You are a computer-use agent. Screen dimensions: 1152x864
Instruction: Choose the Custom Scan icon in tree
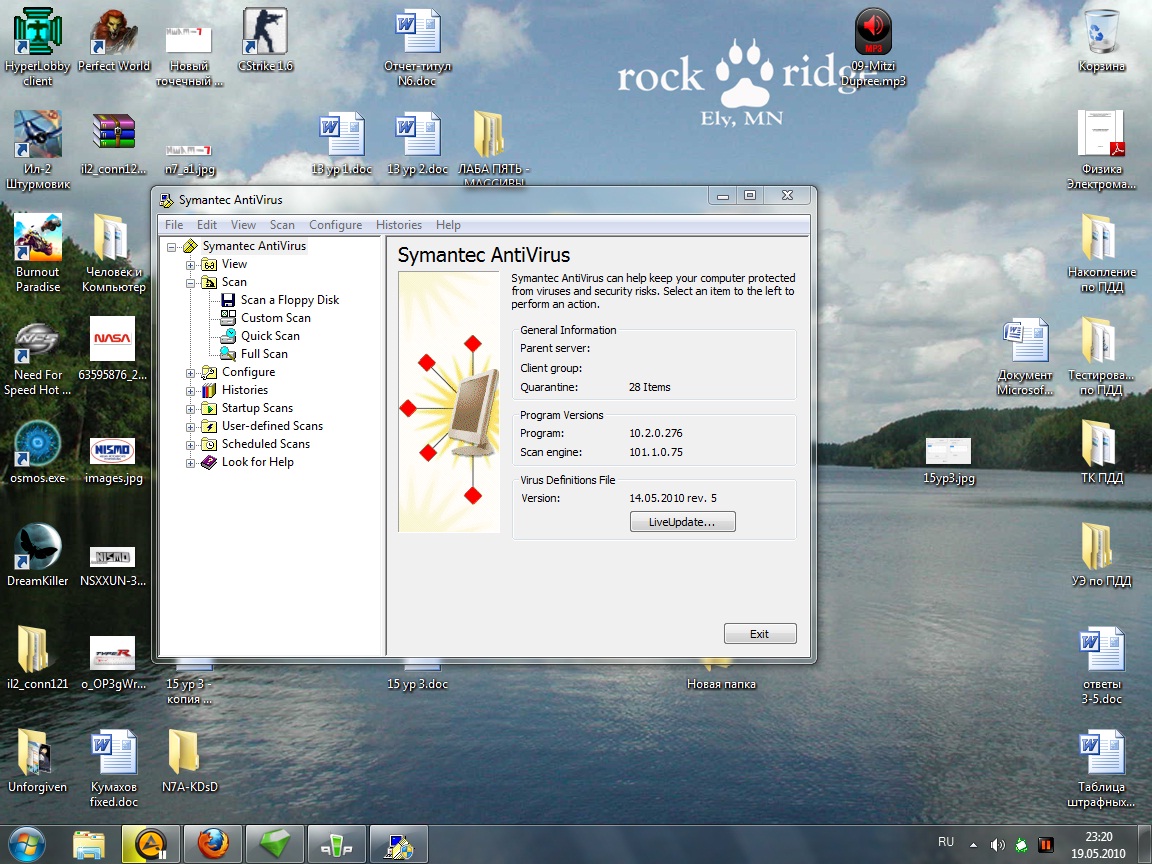(x=228, y=317)
